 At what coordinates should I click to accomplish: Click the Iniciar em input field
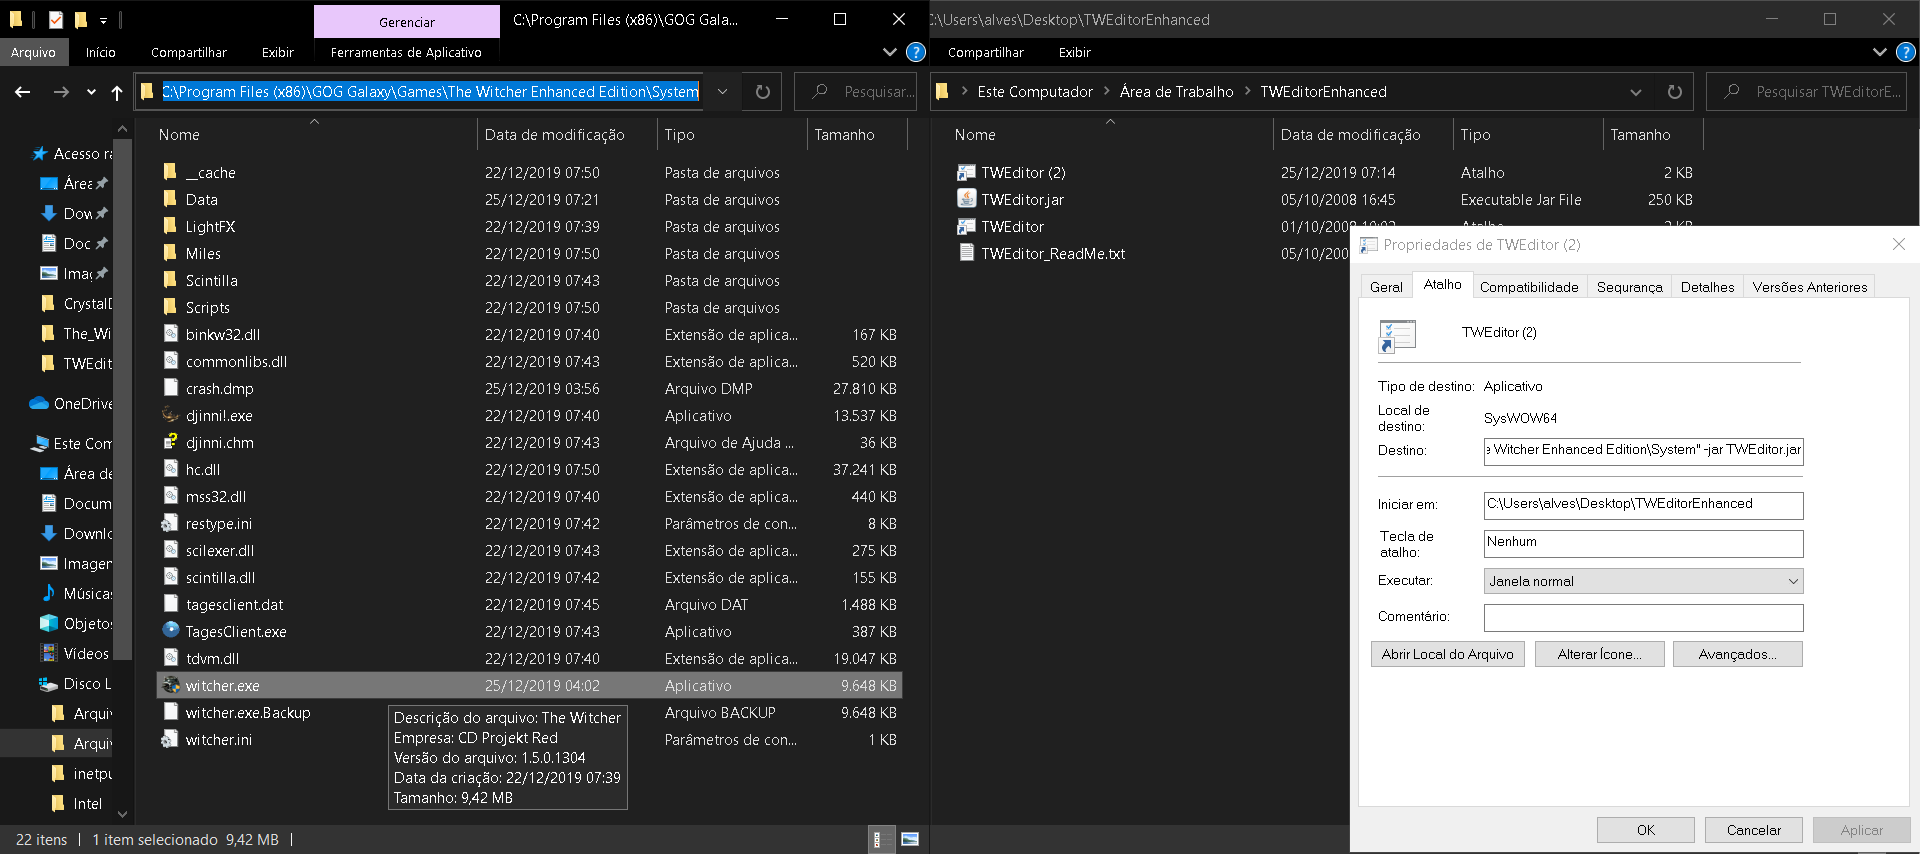(x=1643, y=505)
